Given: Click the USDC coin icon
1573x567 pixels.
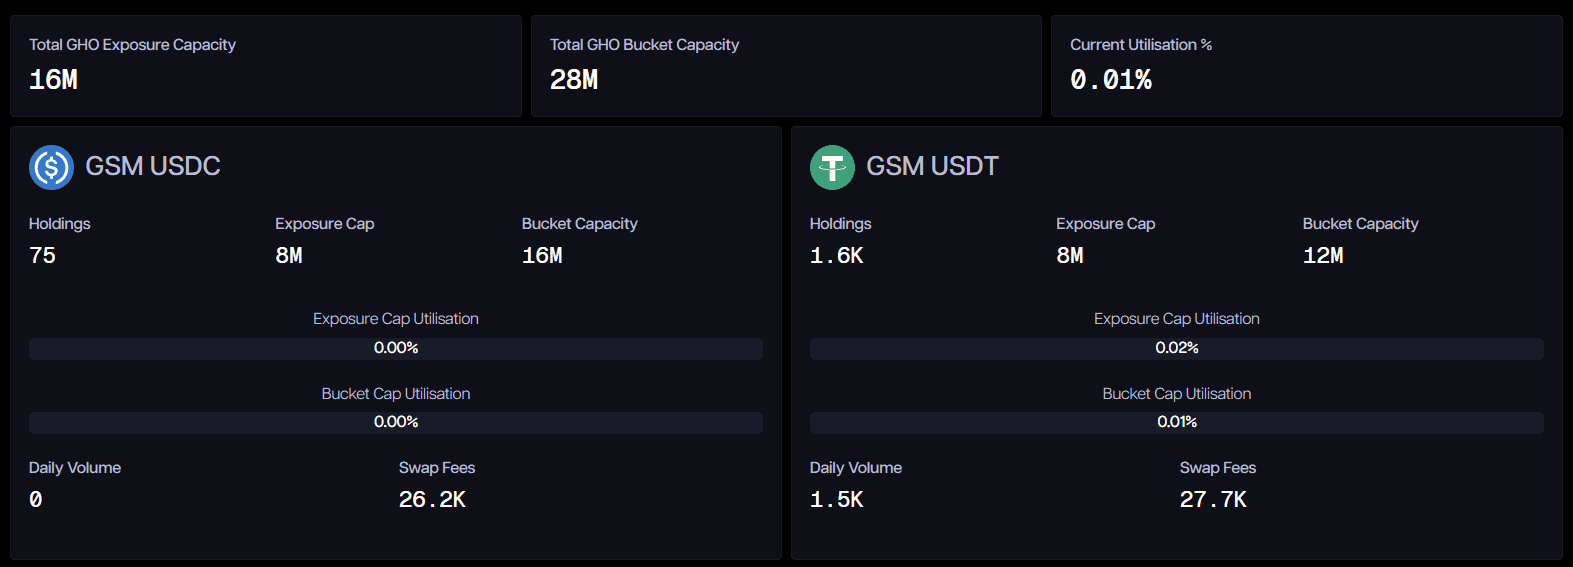Looking at the screenshot, I should click(51, 167).
